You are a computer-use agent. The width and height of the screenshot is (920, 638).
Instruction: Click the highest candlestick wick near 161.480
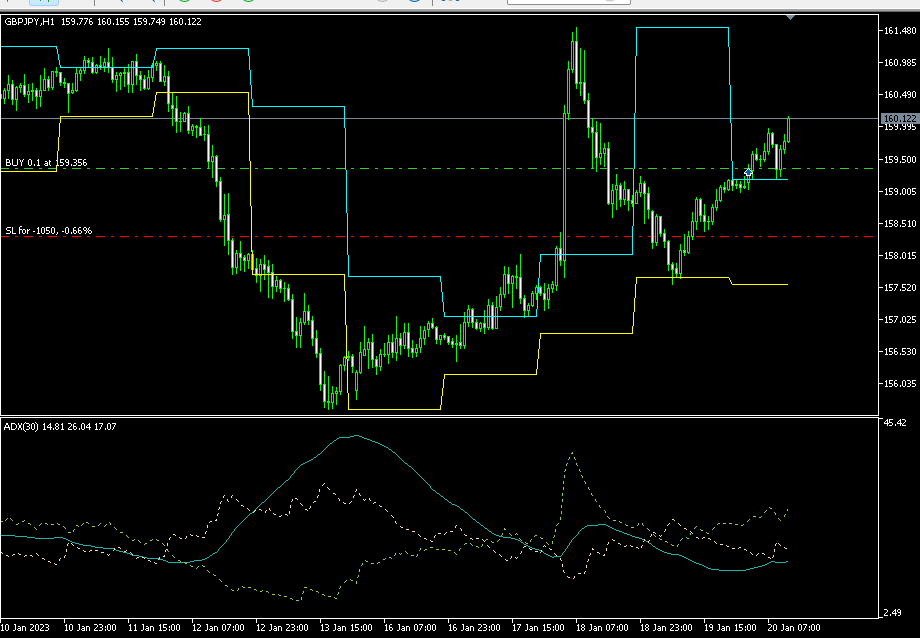575,32
